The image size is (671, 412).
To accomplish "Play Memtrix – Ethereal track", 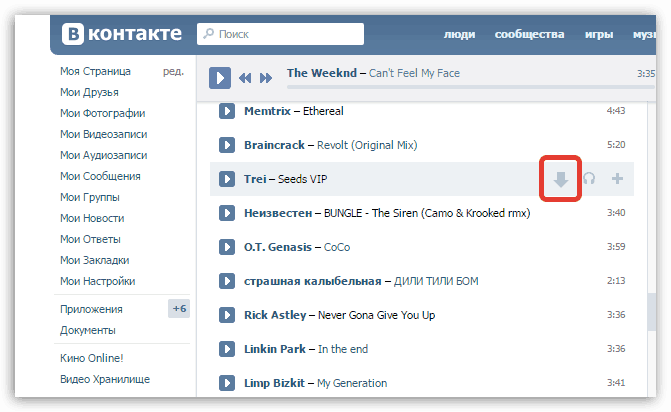I will tap(226, 111).
